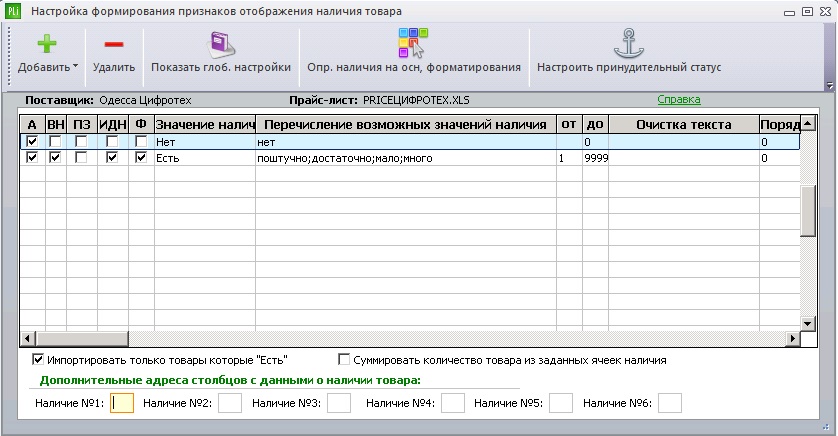Click the Наличие №5 input field
Image resolution: width=838 pixels, height=436 pixels.
(x=561, y=403)
